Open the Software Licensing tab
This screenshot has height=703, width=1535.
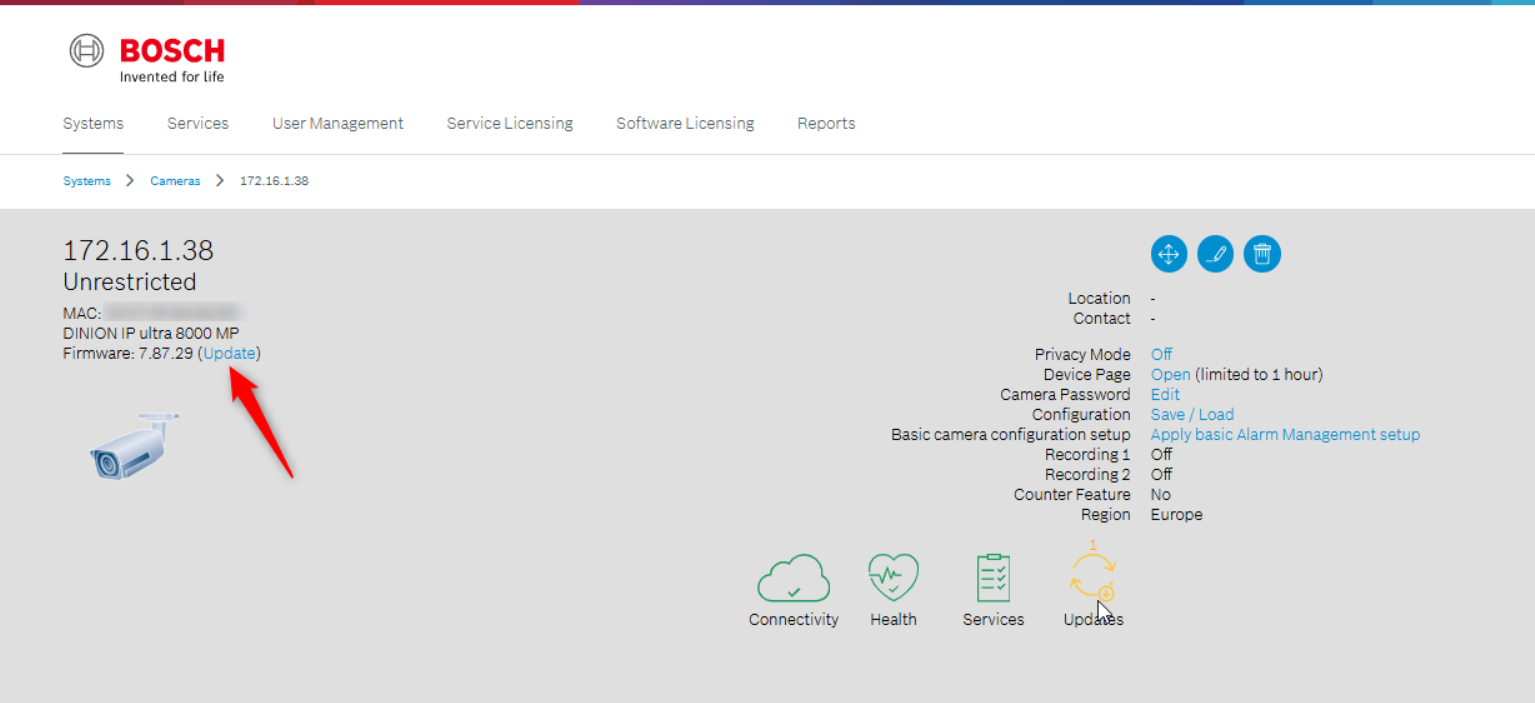click(685, 124)
